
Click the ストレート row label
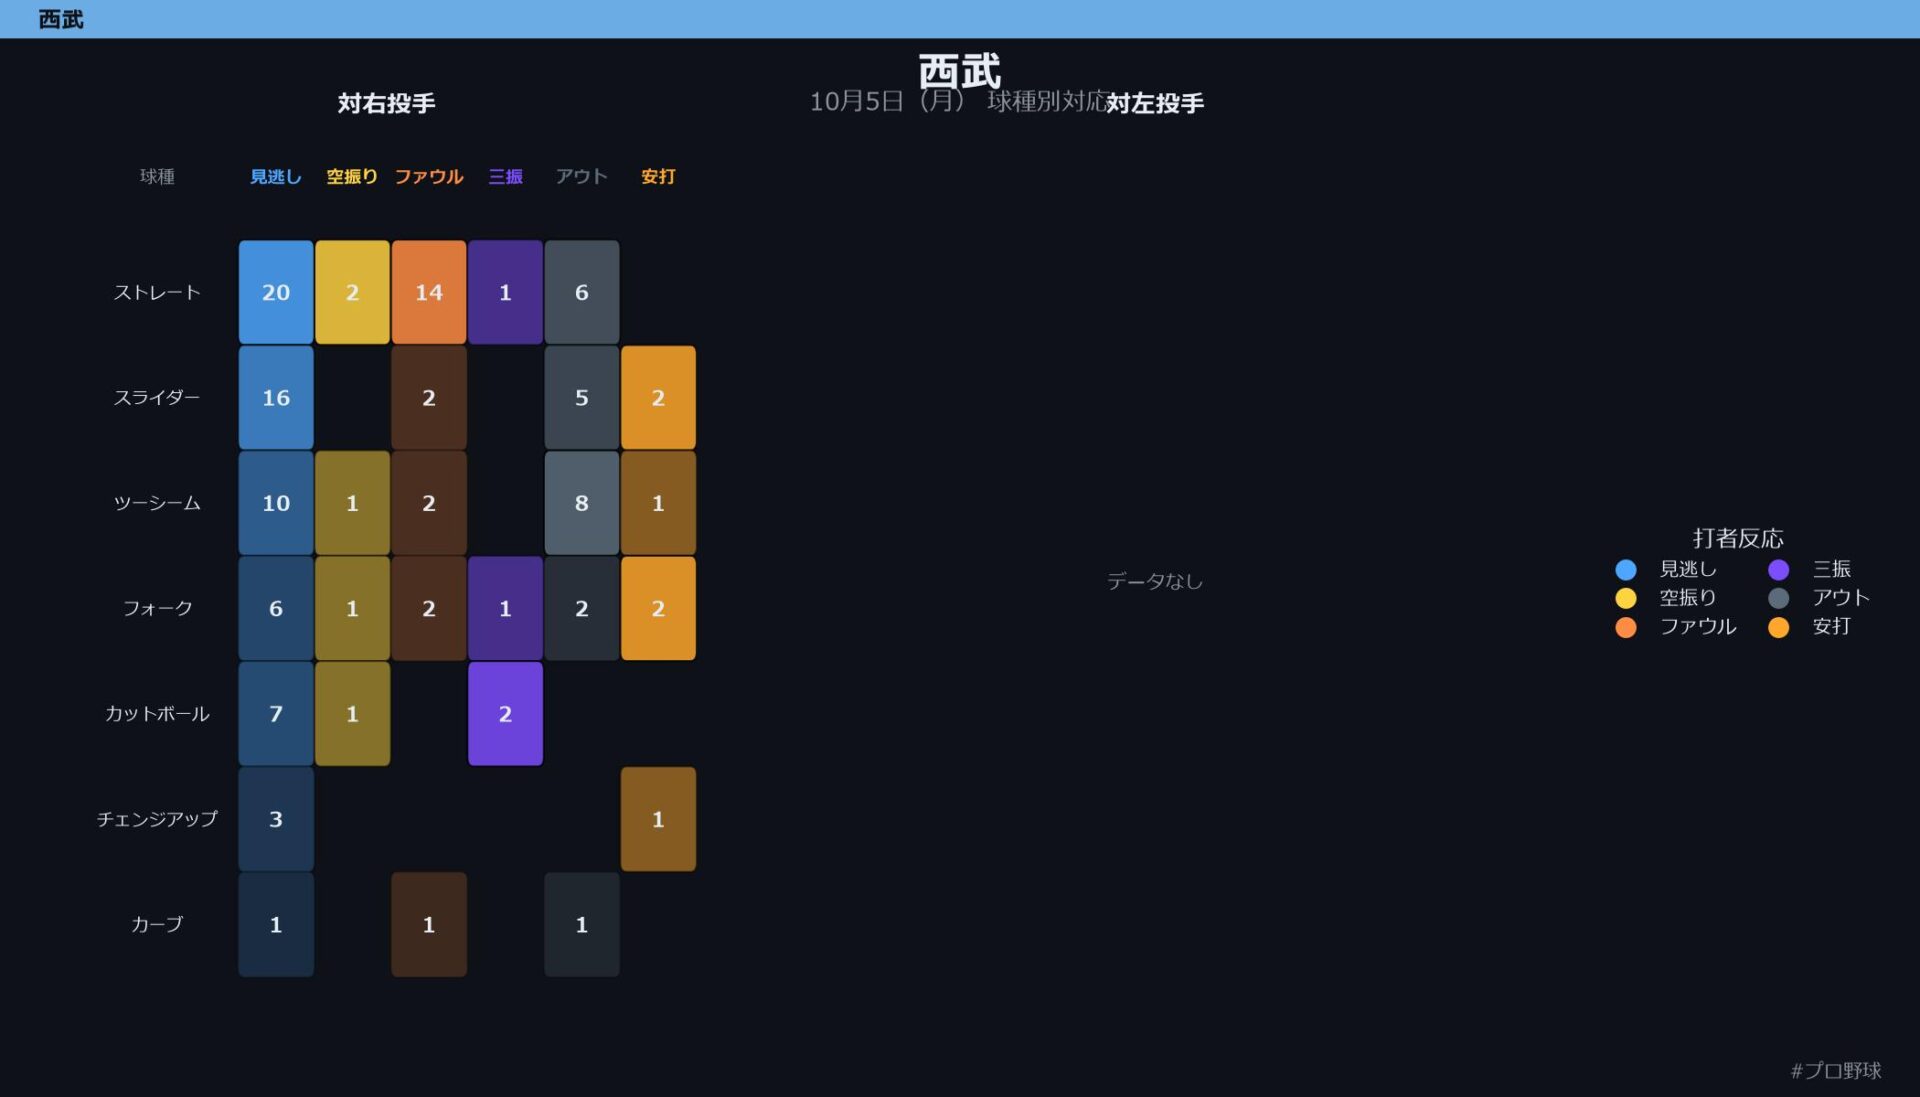pos(157,292)
